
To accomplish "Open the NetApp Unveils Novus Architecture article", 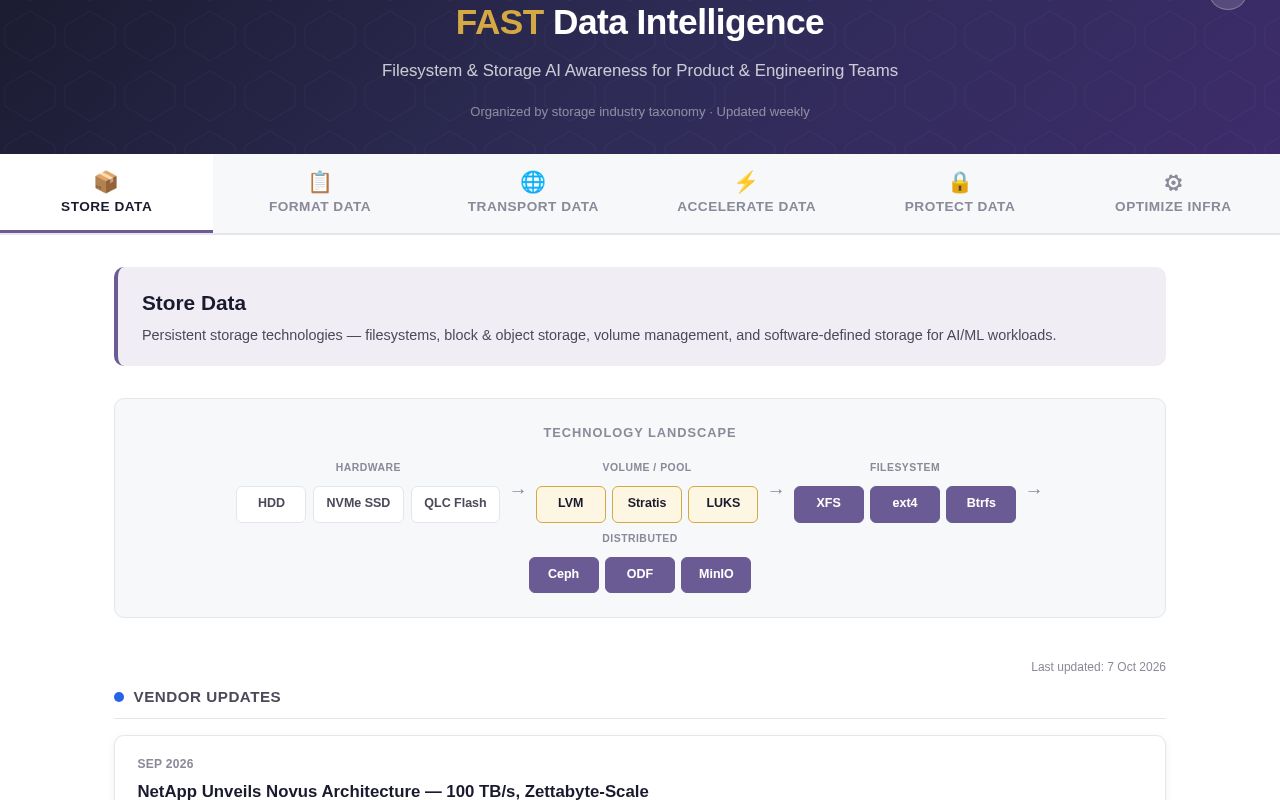I will click(x=393, y=791).
